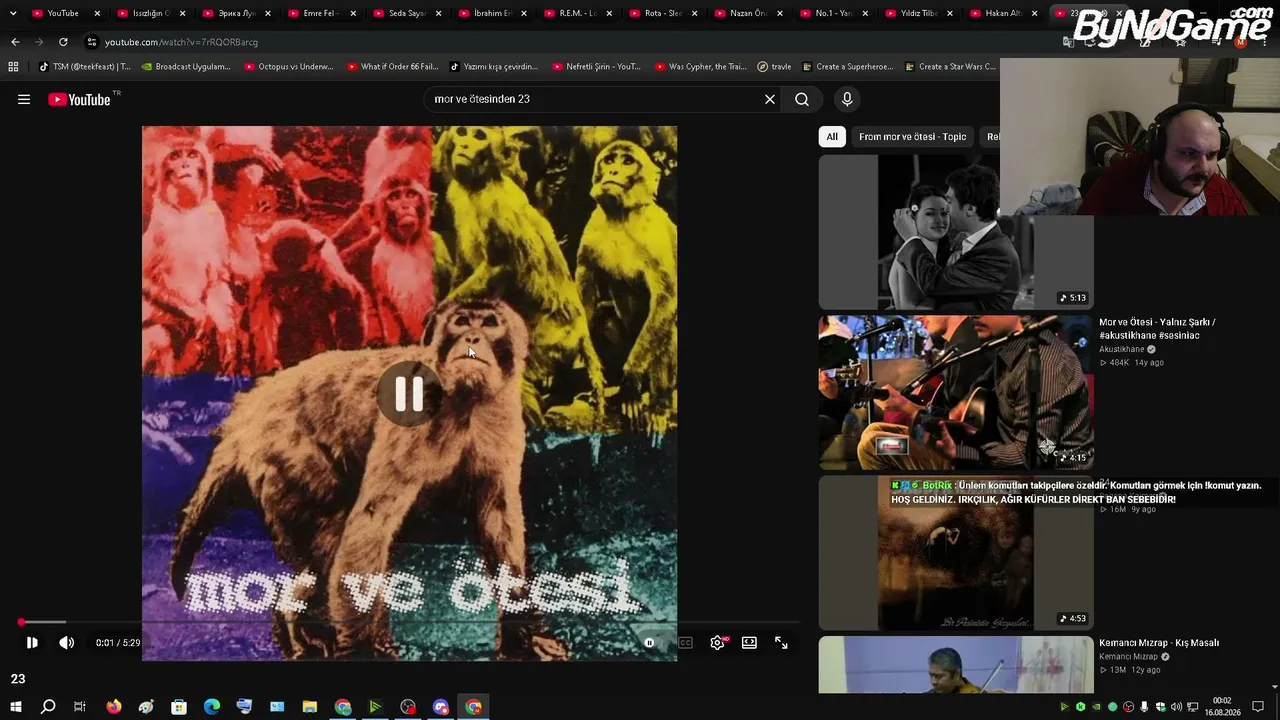This screenshot has height=720, width=1280.
Task: Open the Windows notification center icon
Action: [1258, 707]
